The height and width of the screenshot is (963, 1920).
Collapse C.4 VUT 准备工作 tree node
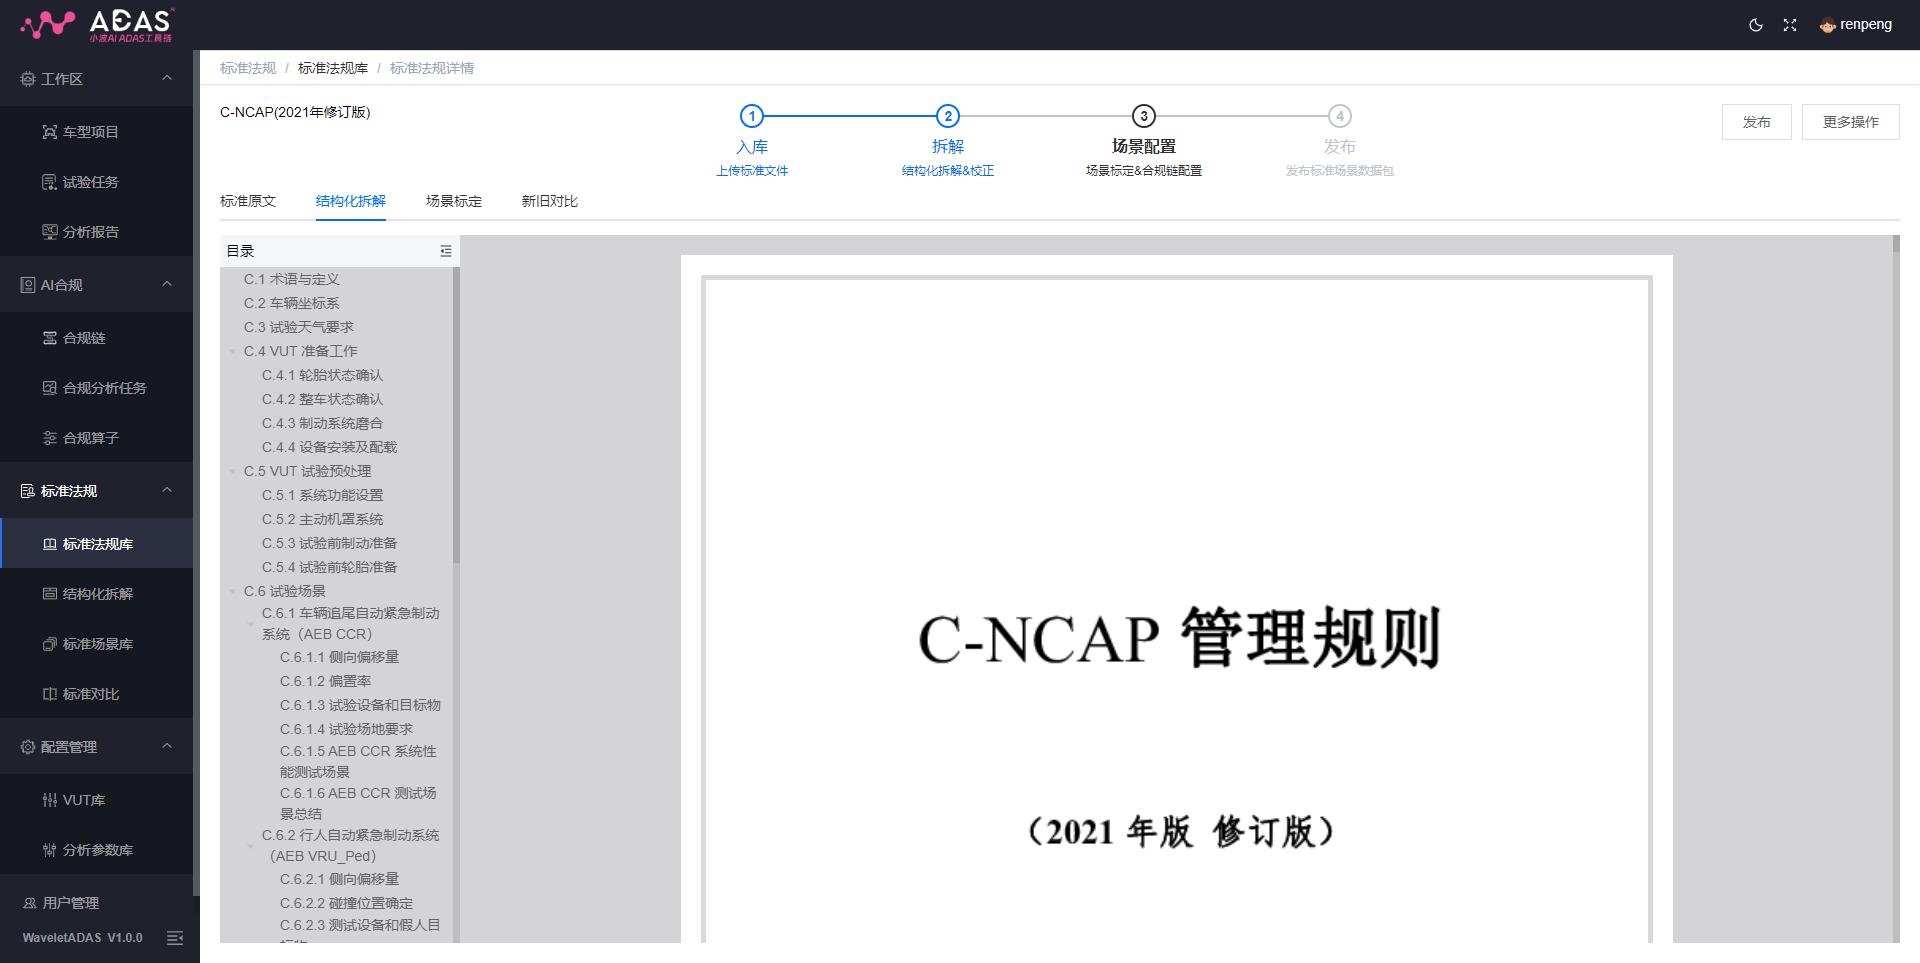tap(233, 352)
